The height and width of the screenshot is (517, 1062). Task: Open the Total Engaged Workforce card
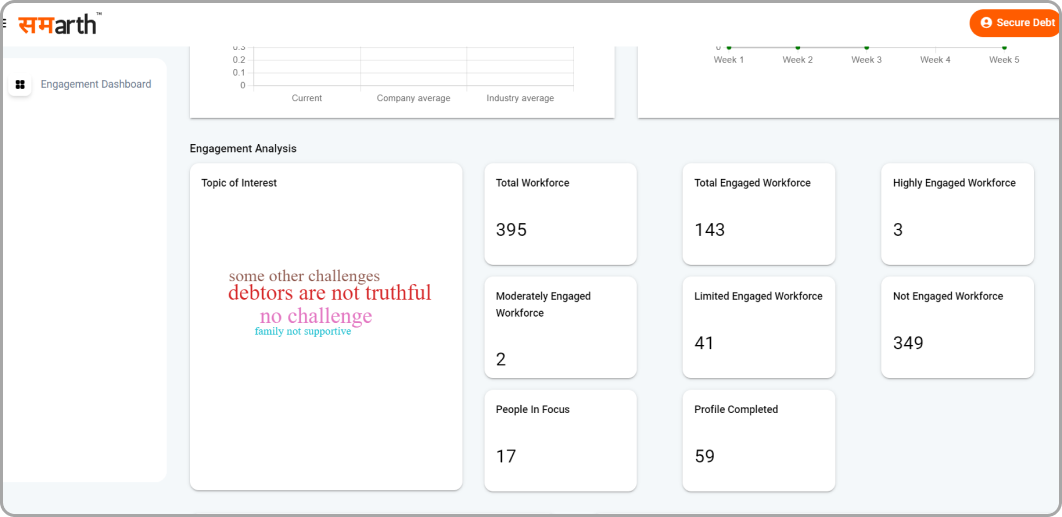point(758,214)
